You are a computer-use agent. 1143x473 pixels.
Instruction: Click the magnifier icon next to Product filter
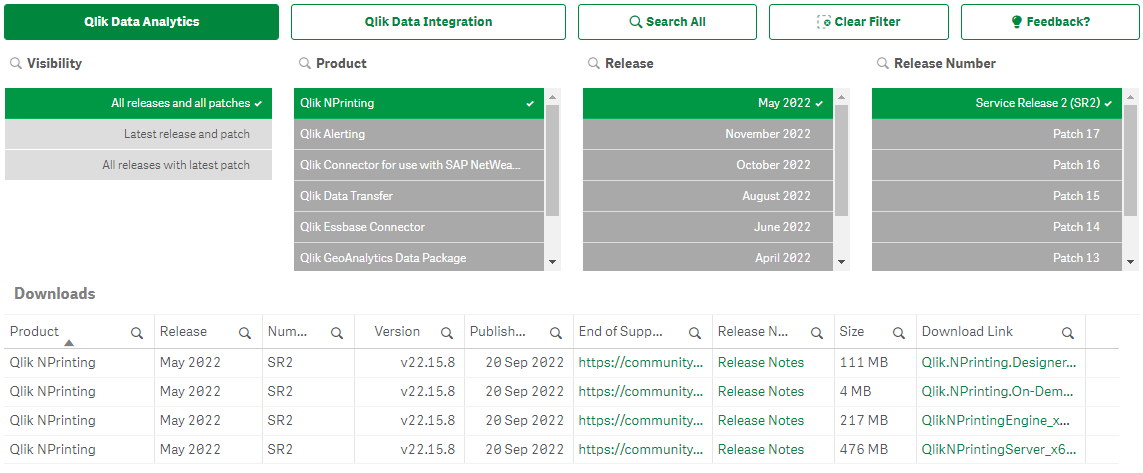tap(303, 63)
